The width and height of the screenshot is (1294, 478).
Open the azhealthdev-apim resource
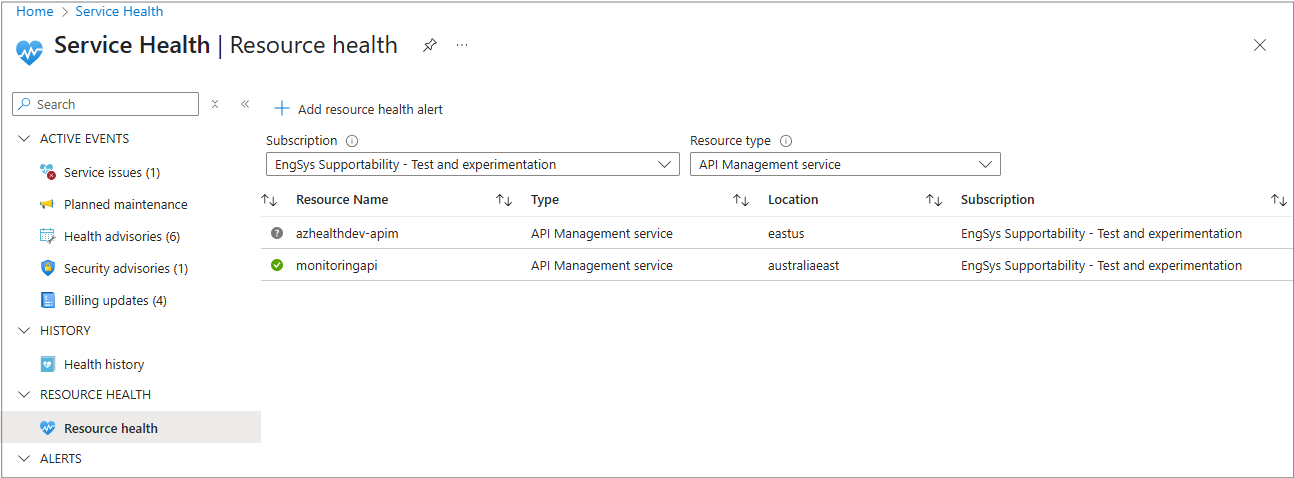coord(347,233)
